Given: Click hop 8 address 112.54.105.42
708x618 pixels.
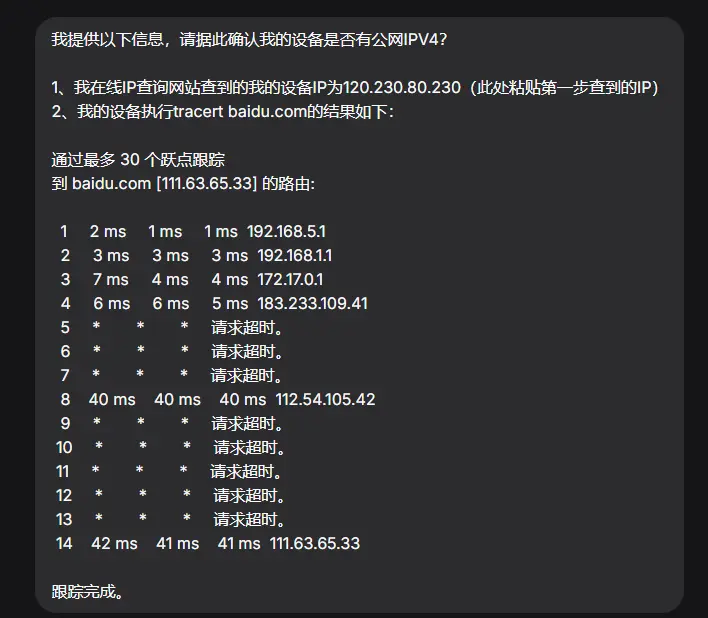Looking at the screenshot, I should pos(325,399).
